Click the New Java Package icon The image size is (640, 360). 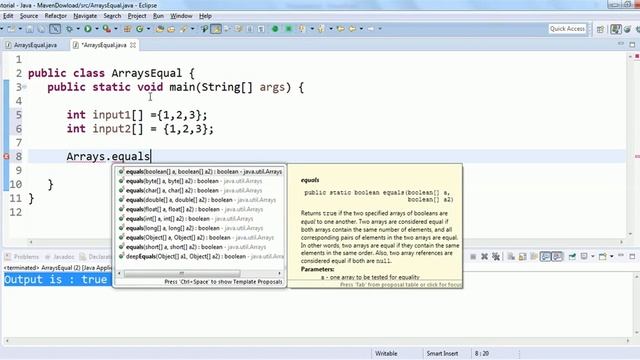point(127,29)
